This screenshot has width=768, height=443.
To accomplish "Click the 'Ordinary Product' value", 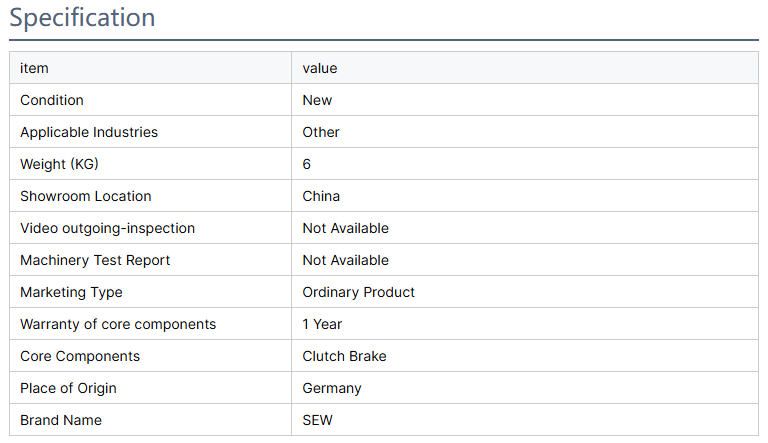I will (358, 292).
